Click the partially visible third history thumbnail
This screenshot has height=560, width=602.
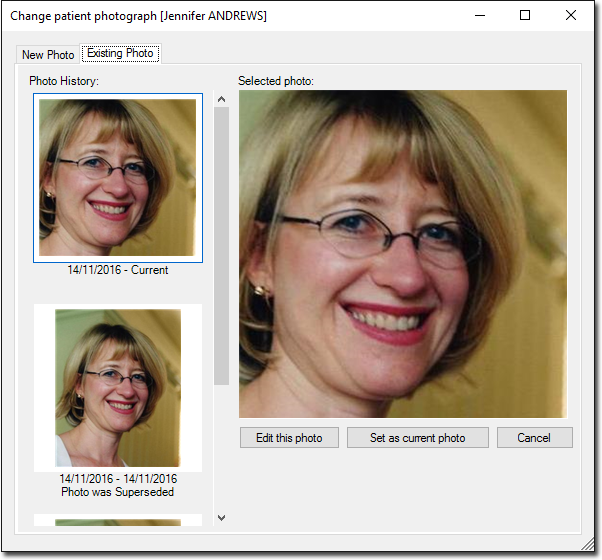point(118,520)
